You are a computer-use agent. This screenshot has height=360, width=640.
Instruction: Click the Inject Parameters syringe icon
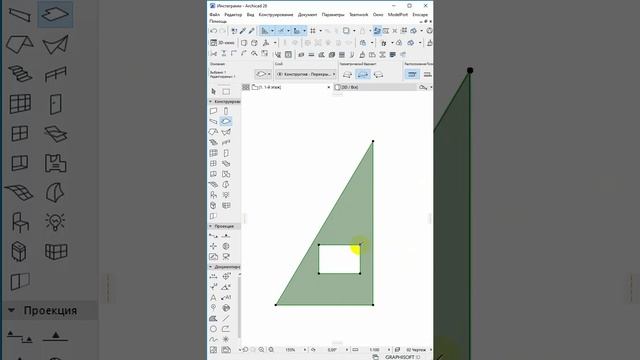pyautogui.click(x=252, y=31)
